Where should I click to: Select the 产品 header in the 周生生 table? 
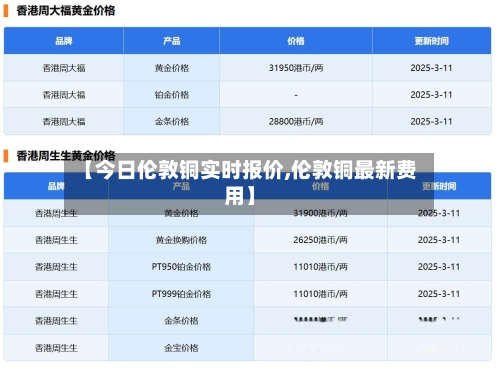click(x=181, y=186)
